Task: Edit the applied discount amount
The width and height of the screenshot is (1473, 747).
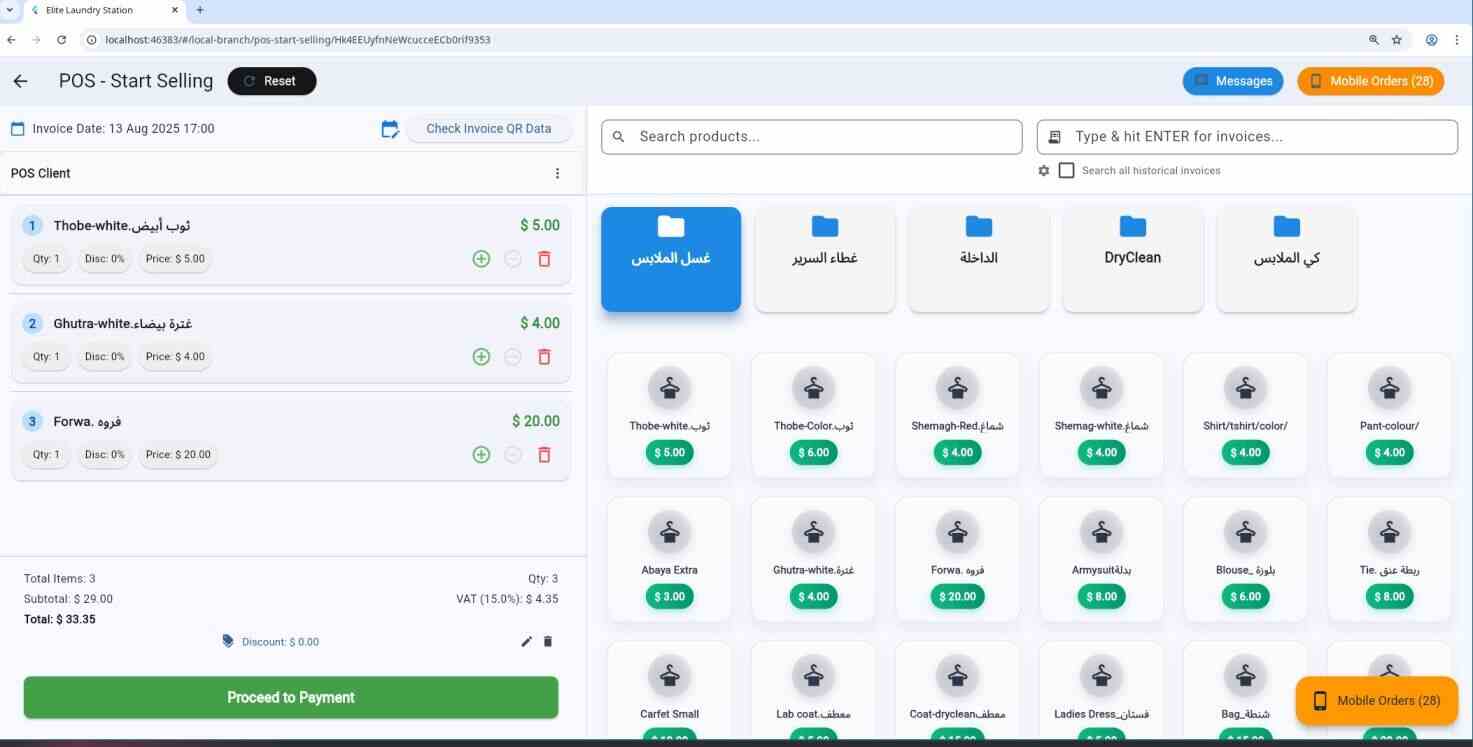Action: click(527, 641)
